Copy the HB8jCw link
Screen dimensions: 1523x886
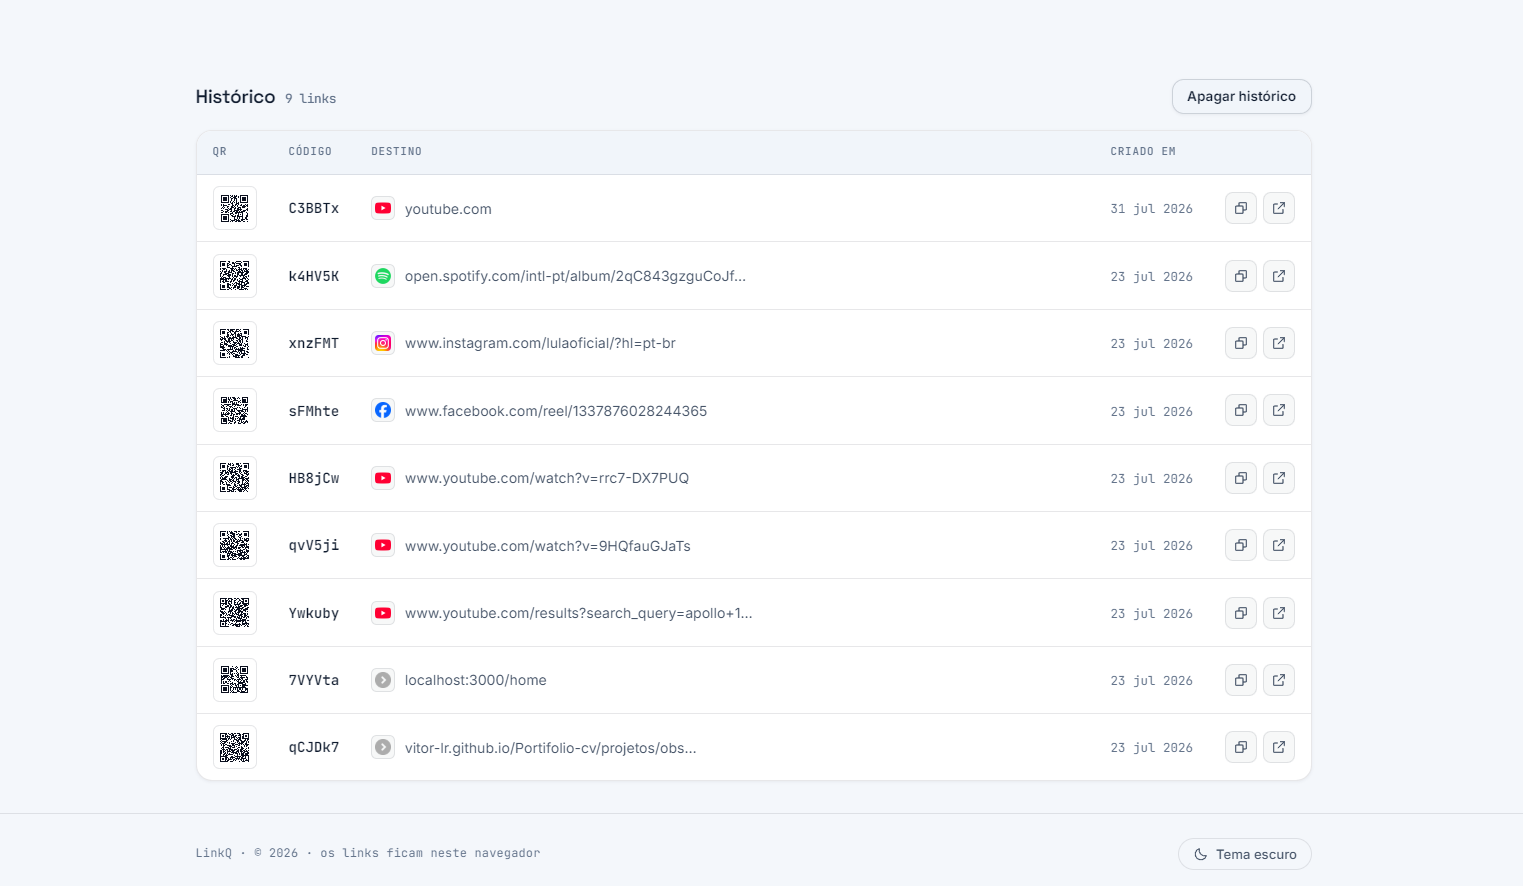[1240, 478]
